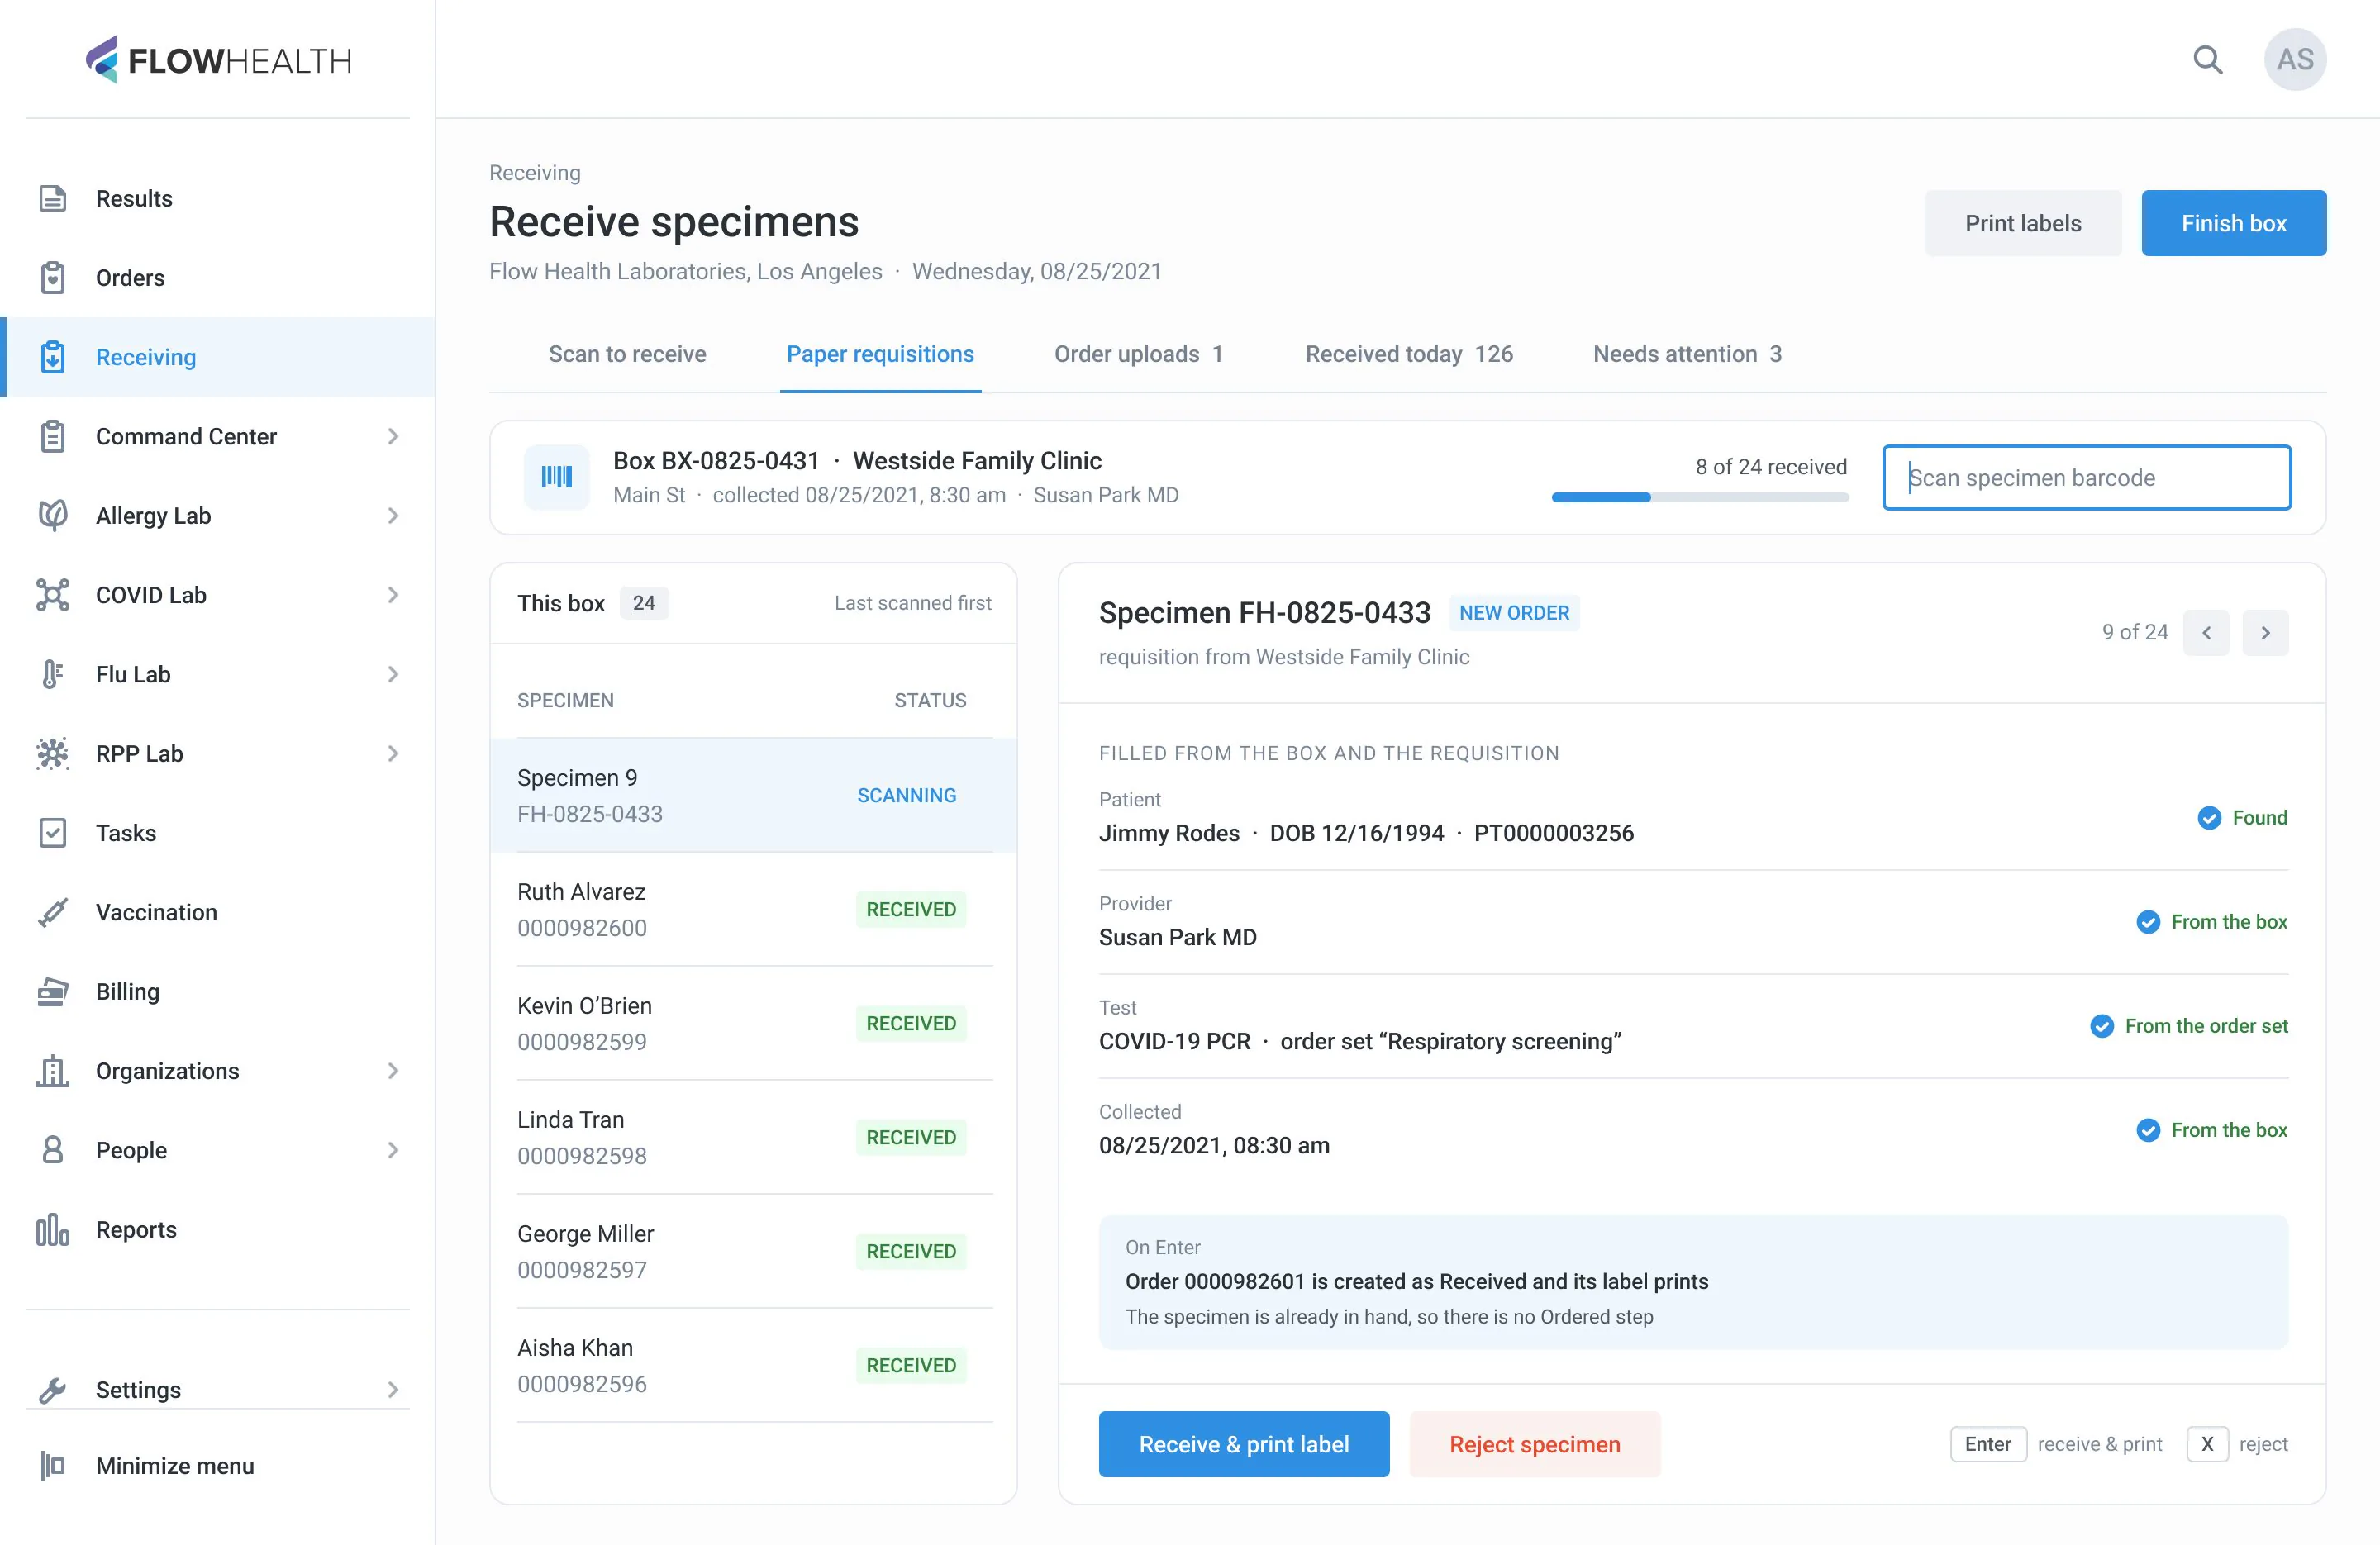The width and height of the screenshot is (2380, 1545).
Task: Open search with the magnifier icon
Action: pyautogui.click(x=2208, y=60)
